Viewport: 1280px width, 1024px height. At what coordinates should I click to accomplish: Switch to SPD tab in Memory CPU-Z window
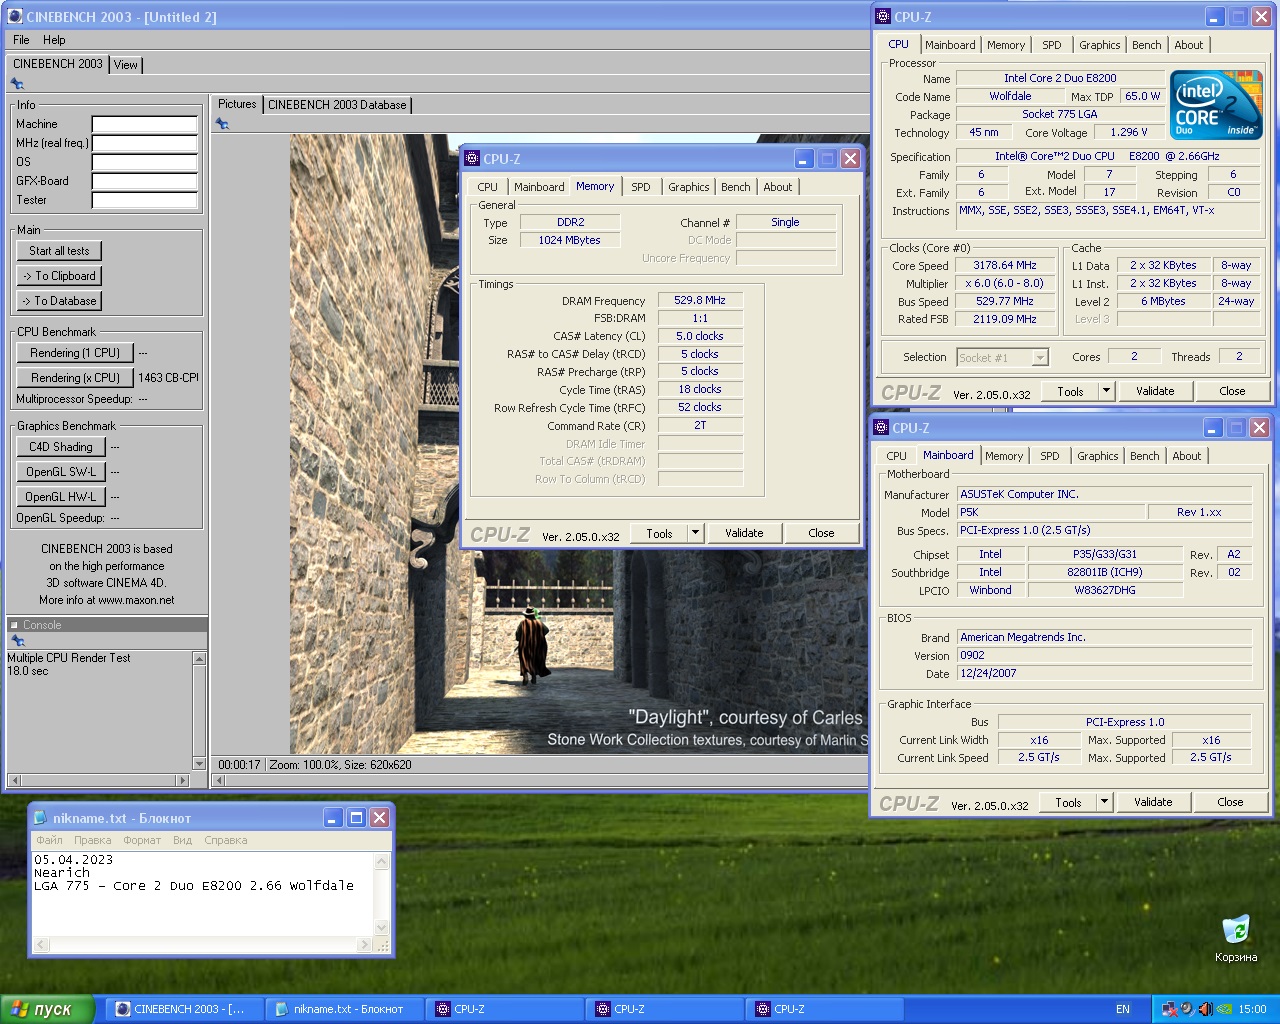coord(641,187)
